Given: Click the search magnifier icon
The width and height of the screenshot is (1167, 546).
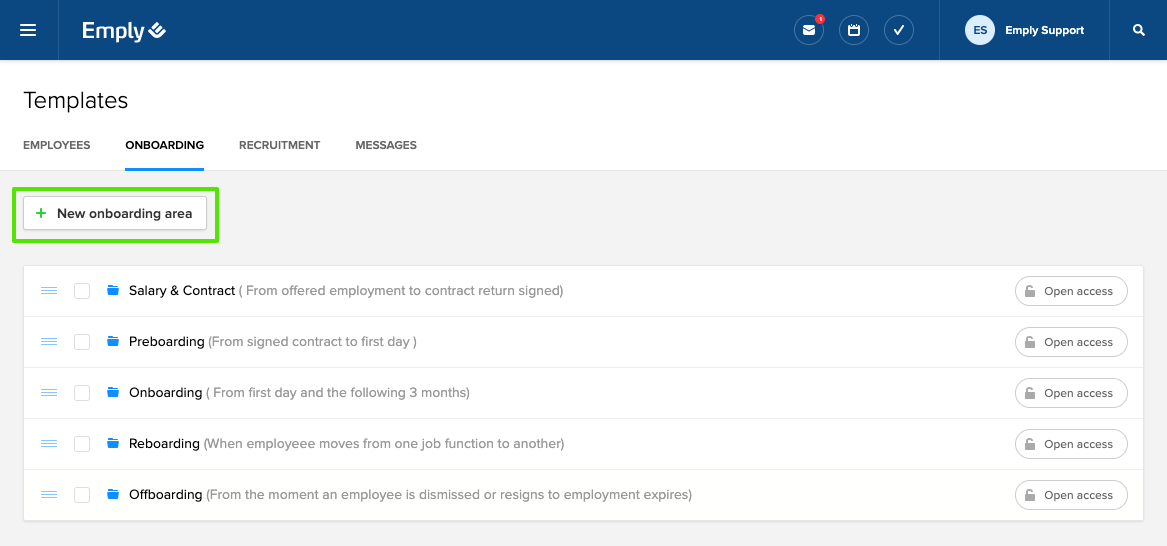Looking at the screenshot, I should 1138,30.
